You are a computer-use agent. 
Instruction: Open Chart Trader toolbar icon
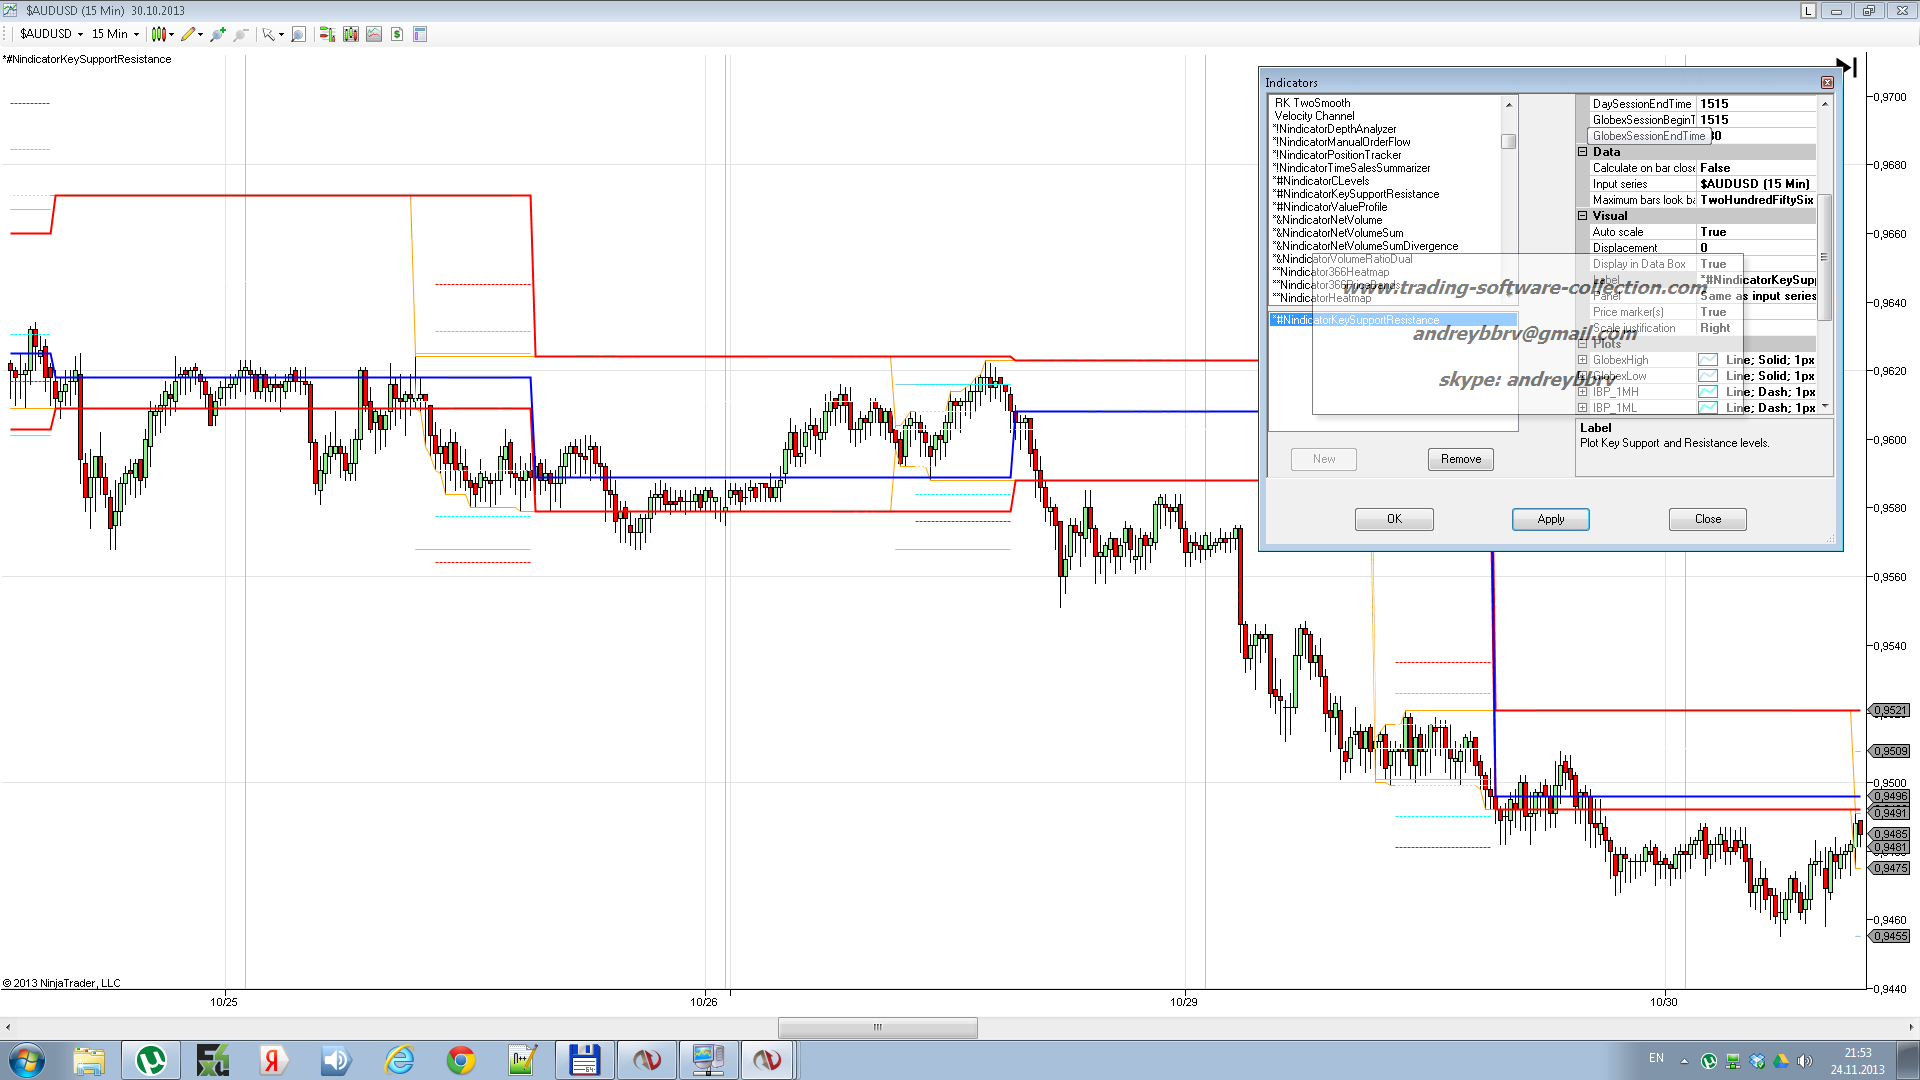tap(326, 34)
